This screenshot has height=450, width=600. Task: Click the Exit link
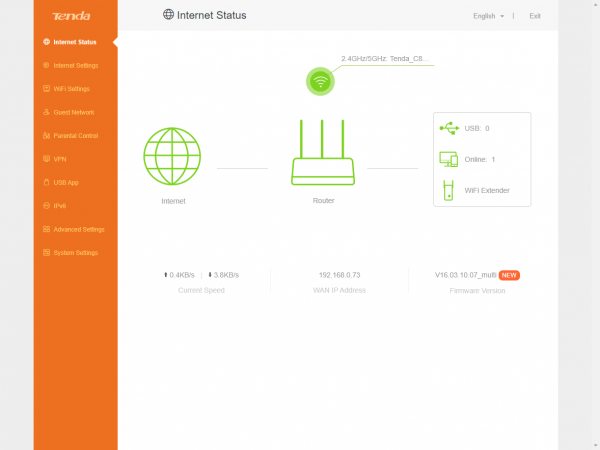tap(535, 16)
